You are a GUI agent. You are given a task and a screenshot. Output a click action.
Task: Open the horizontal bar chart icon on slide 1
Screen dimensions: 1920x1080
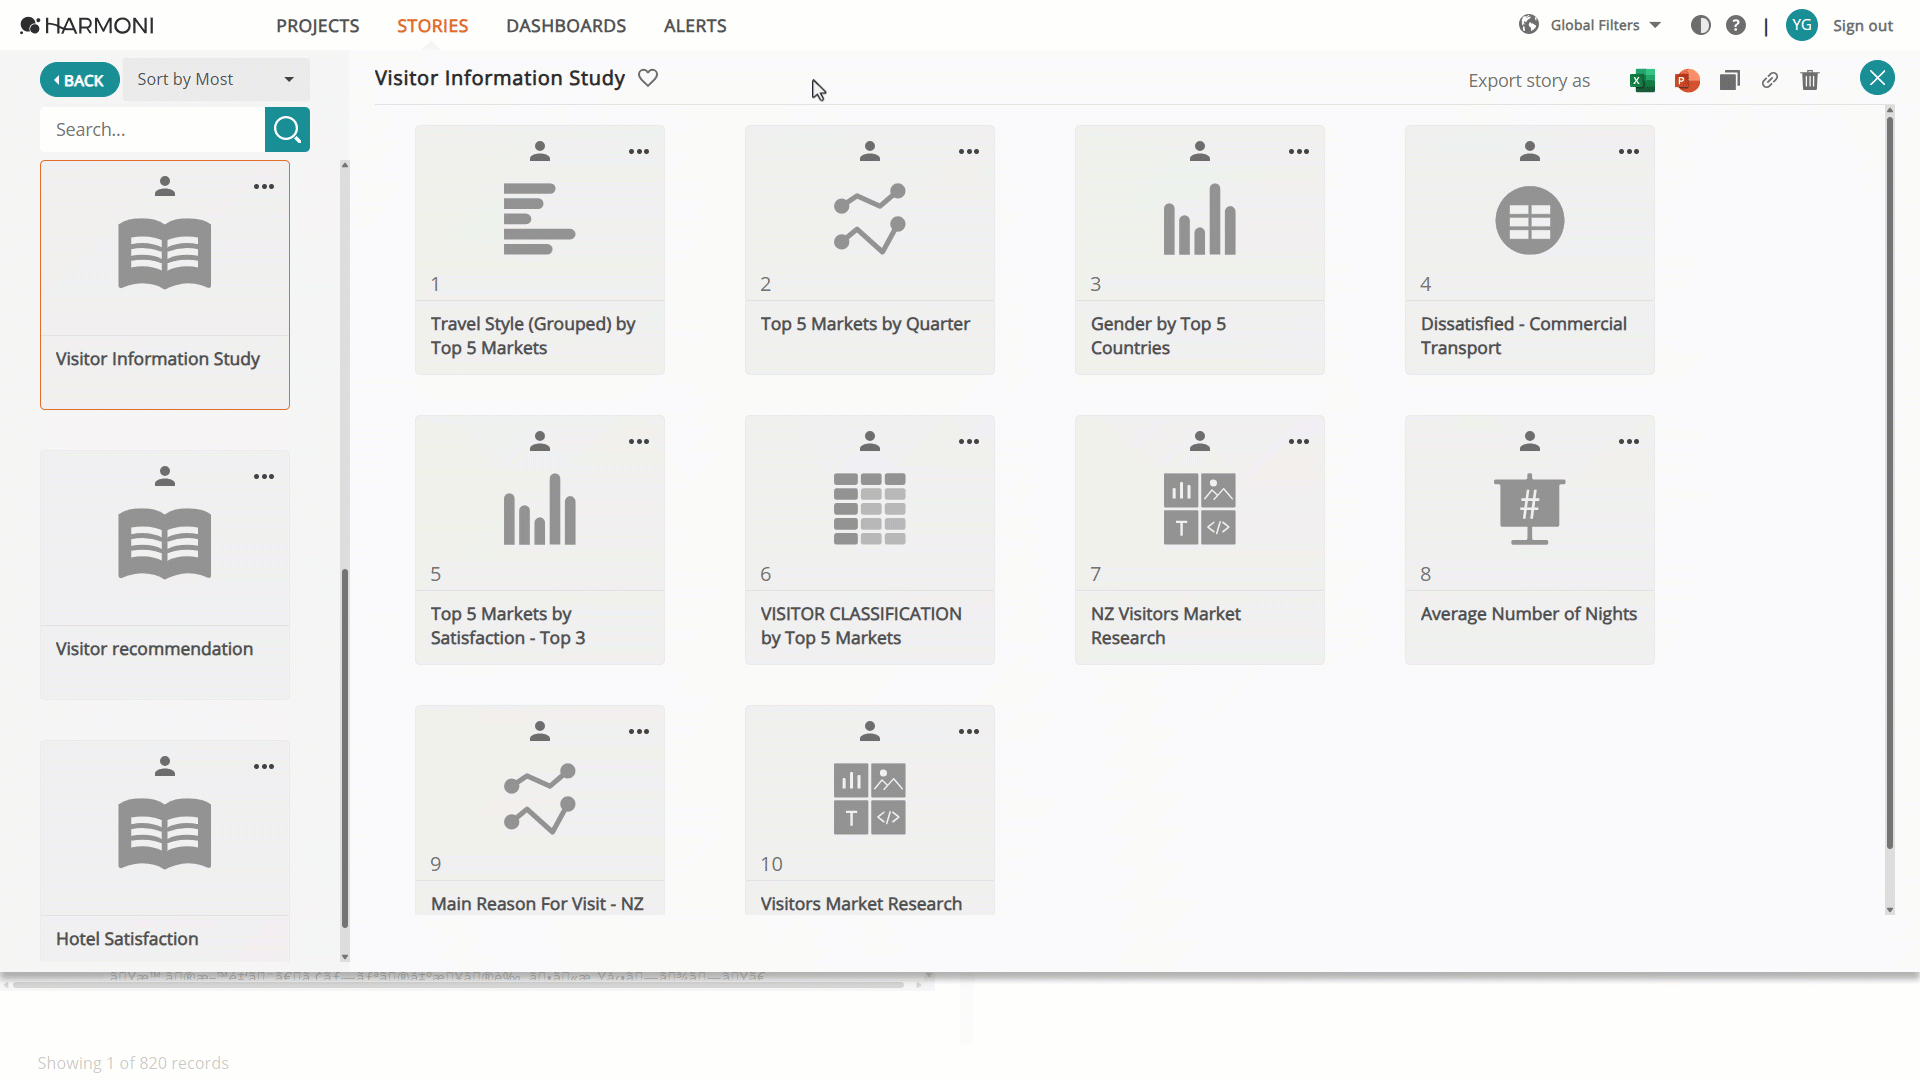click(x=540, y=219)
